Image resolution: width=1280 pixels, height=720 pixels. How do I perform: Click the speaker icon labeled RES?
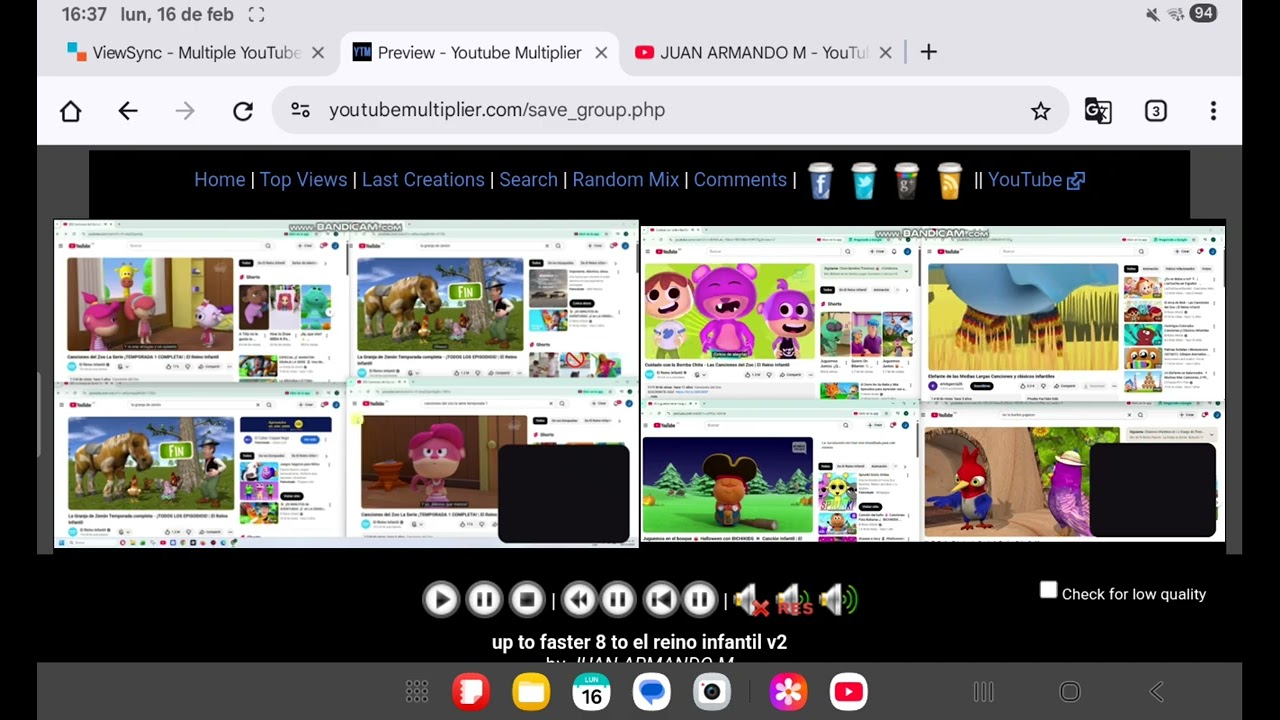click(794, 600)
